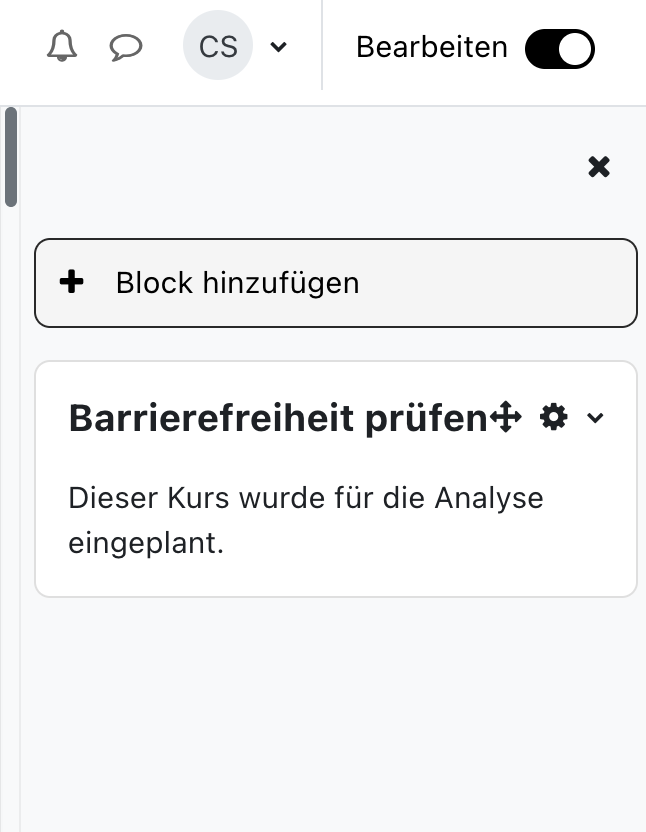646x832 pixels.
Task: Open the notifications bell
Action: [62, 47]
